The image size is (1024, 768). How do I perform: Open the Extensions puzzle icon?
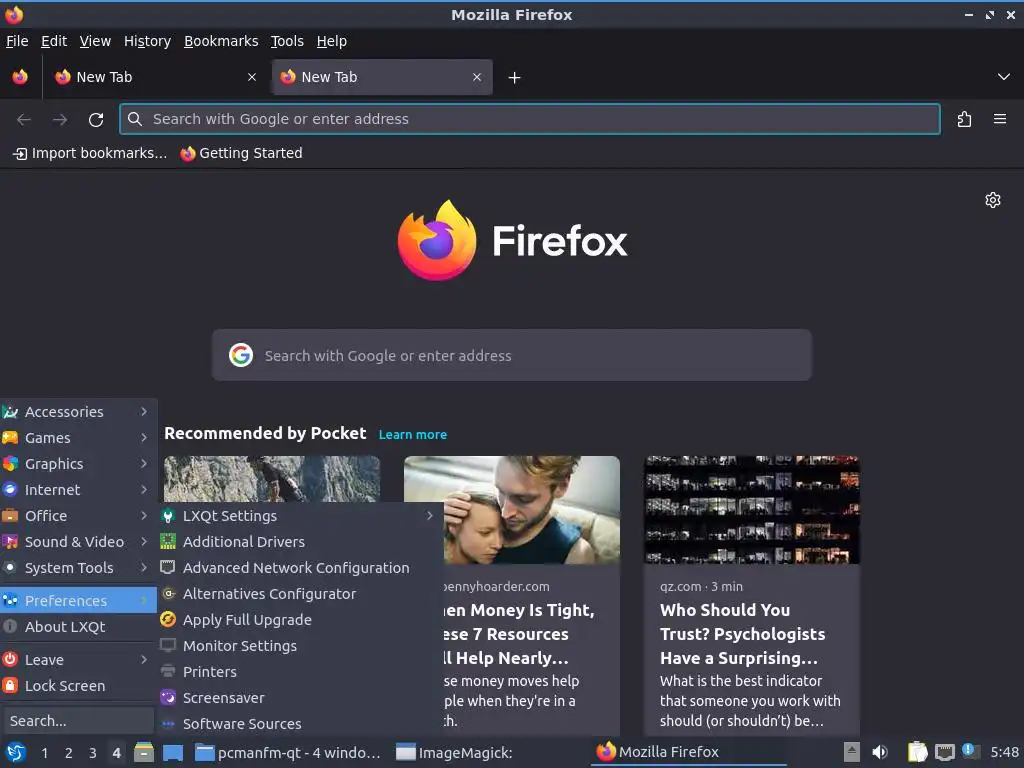point(964,120)
